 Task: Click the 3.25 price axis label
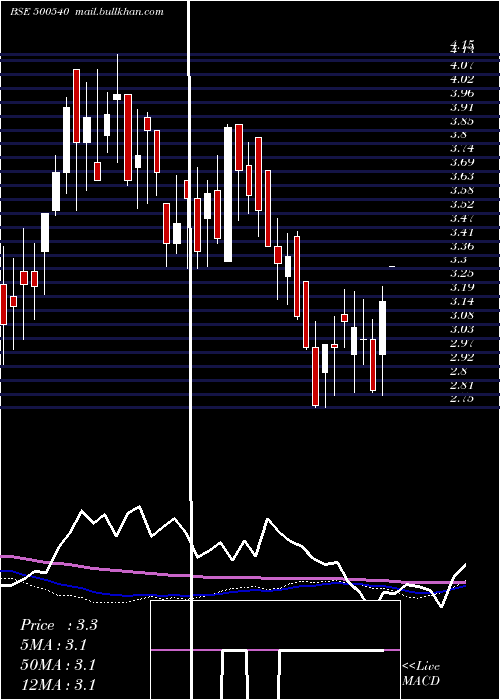462,274
